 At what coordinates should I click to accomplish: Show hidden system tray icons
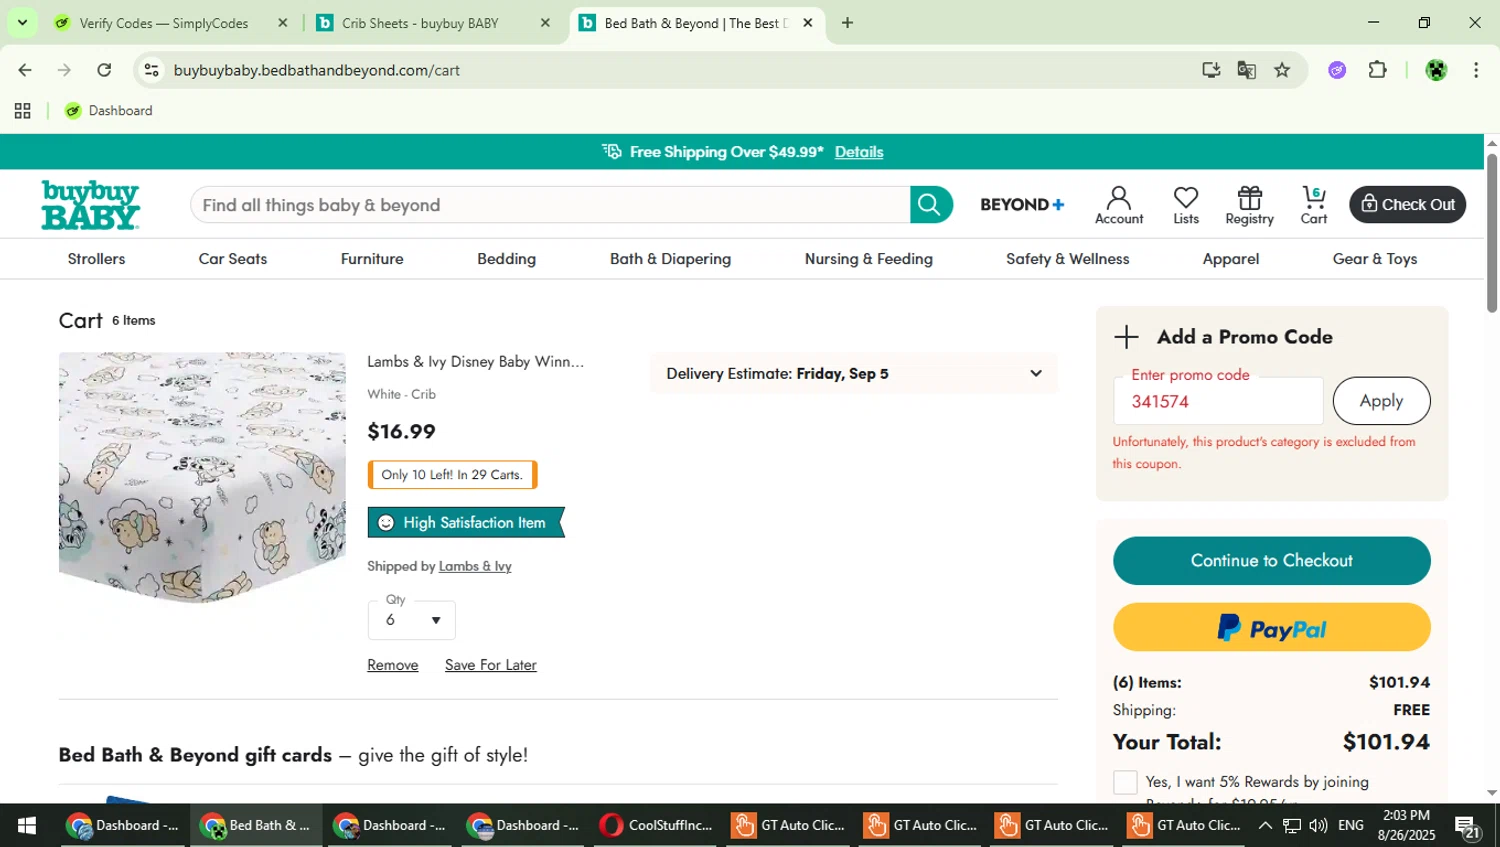point(1265,826)
